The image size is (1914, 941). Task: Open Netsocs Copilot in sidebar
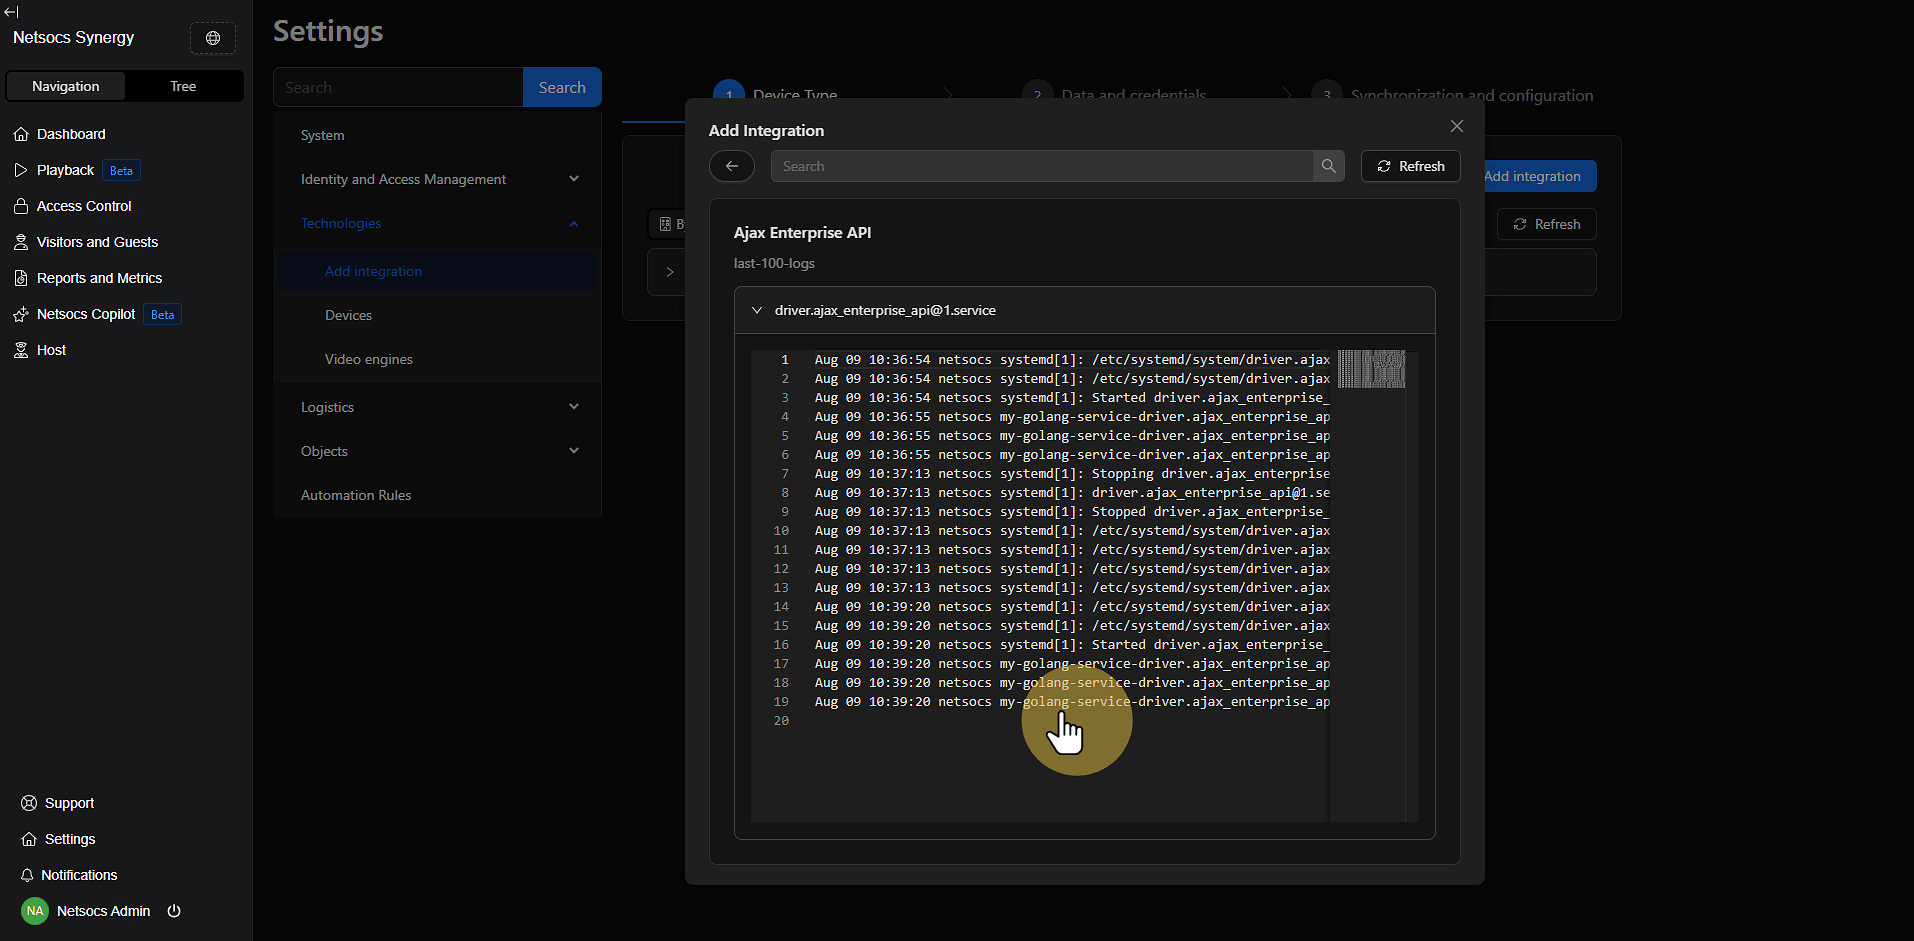(86, 314)
